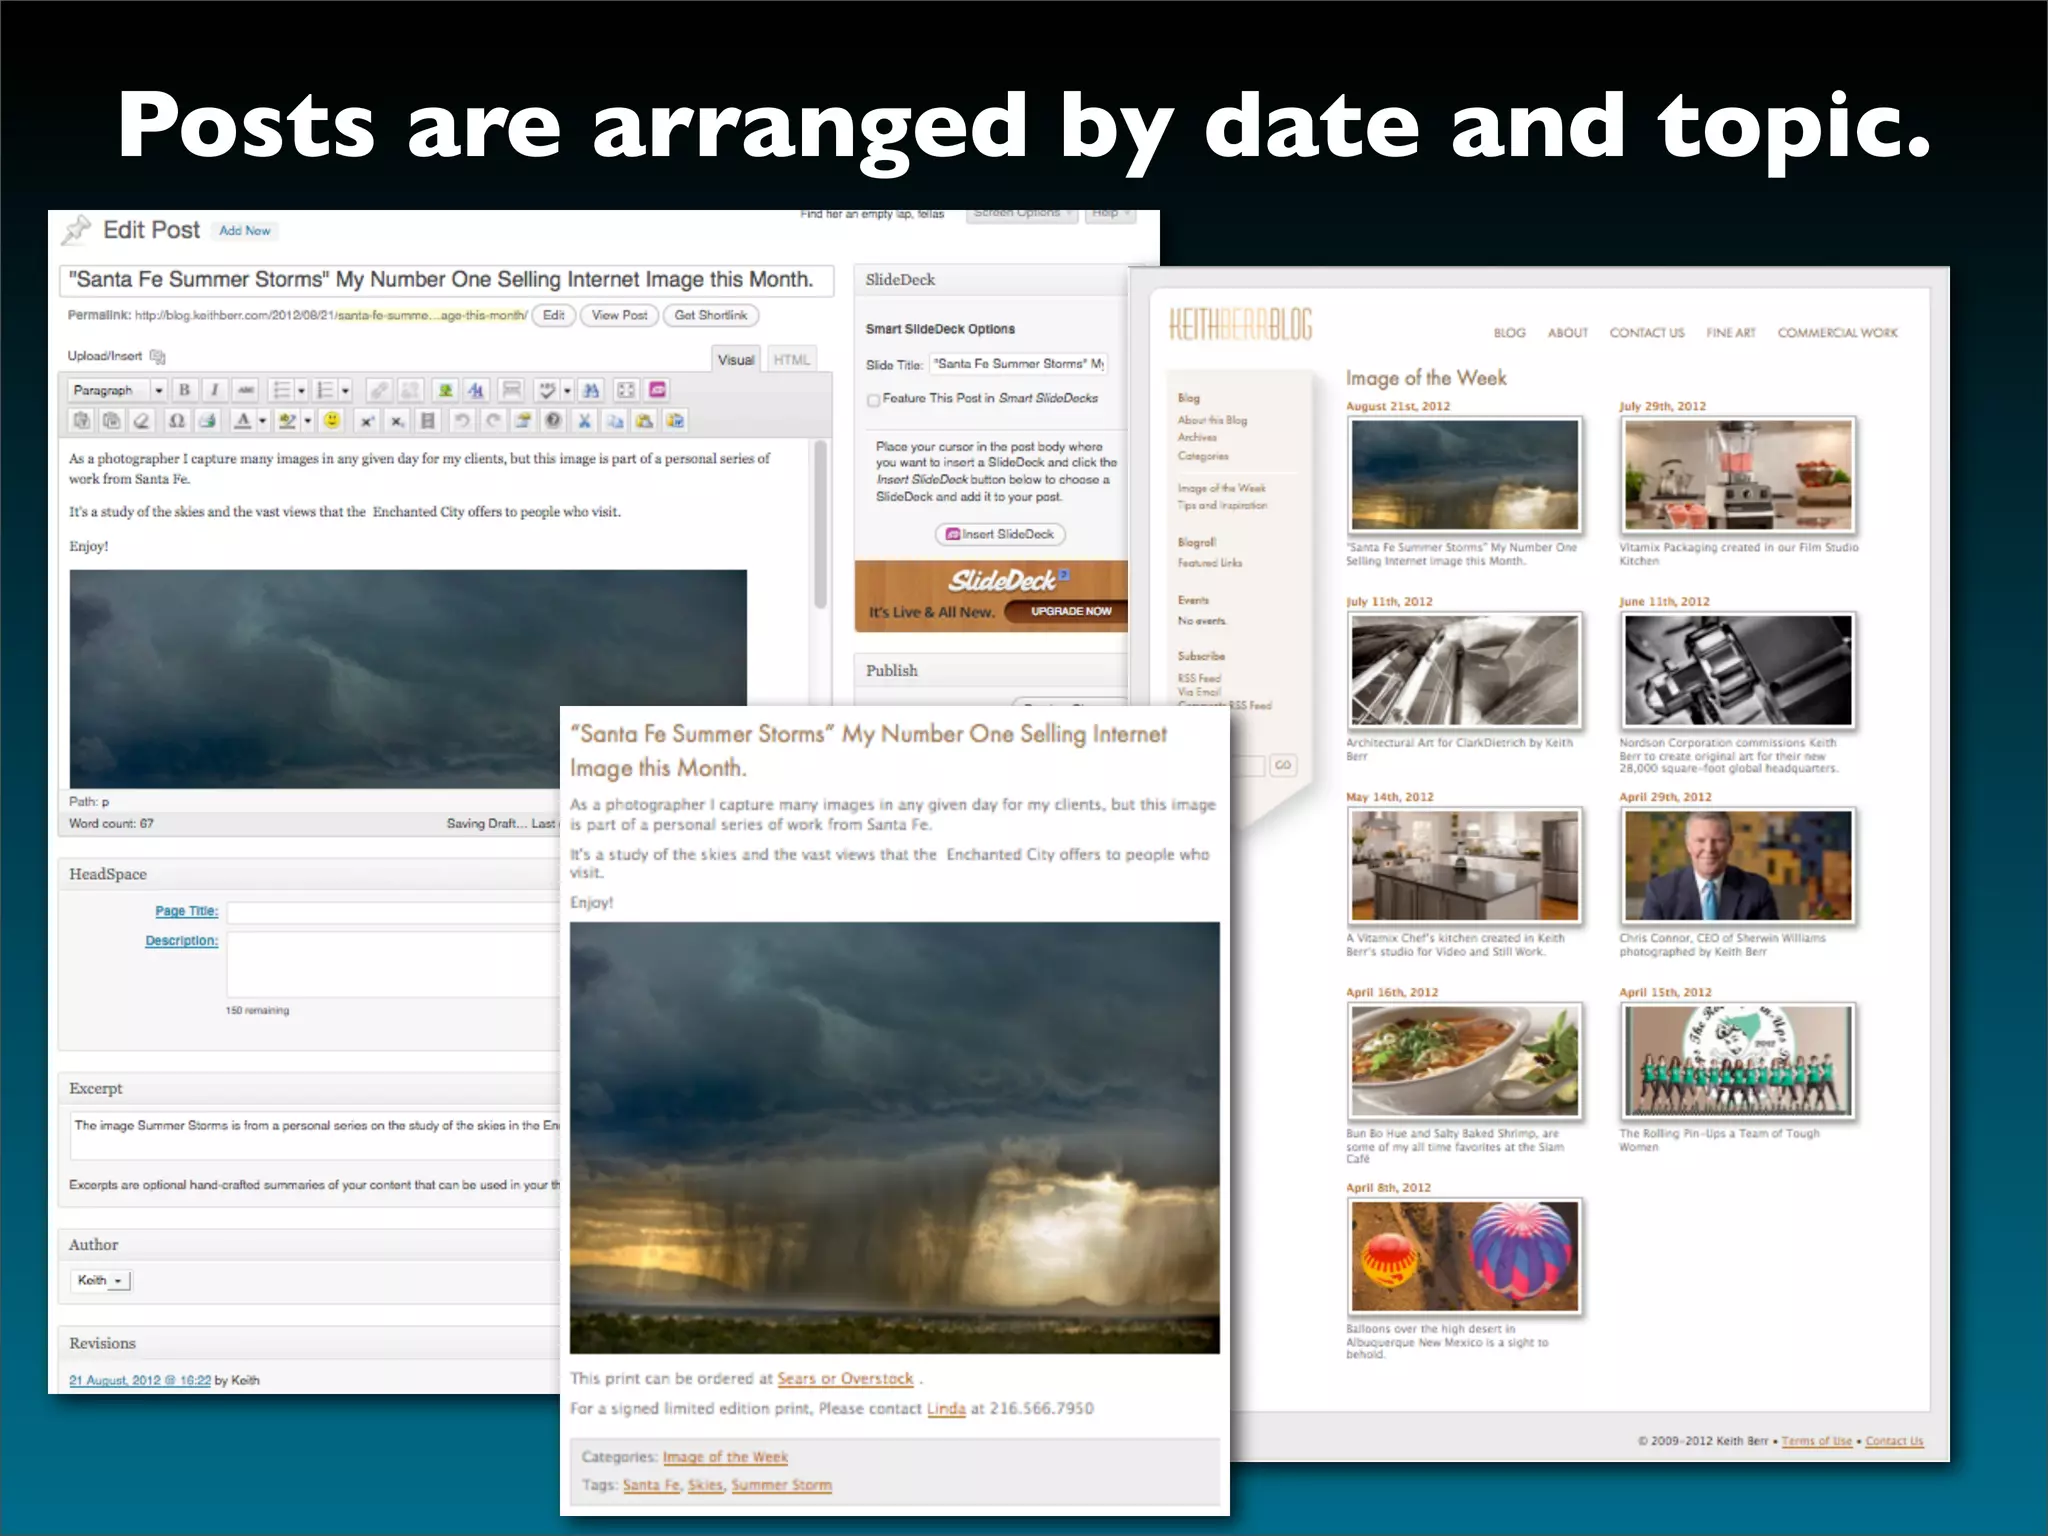The height and width of the screenshot is (1536, 2048).
Task: Click the print icon in editor toolbar
Action: [207, 420]
